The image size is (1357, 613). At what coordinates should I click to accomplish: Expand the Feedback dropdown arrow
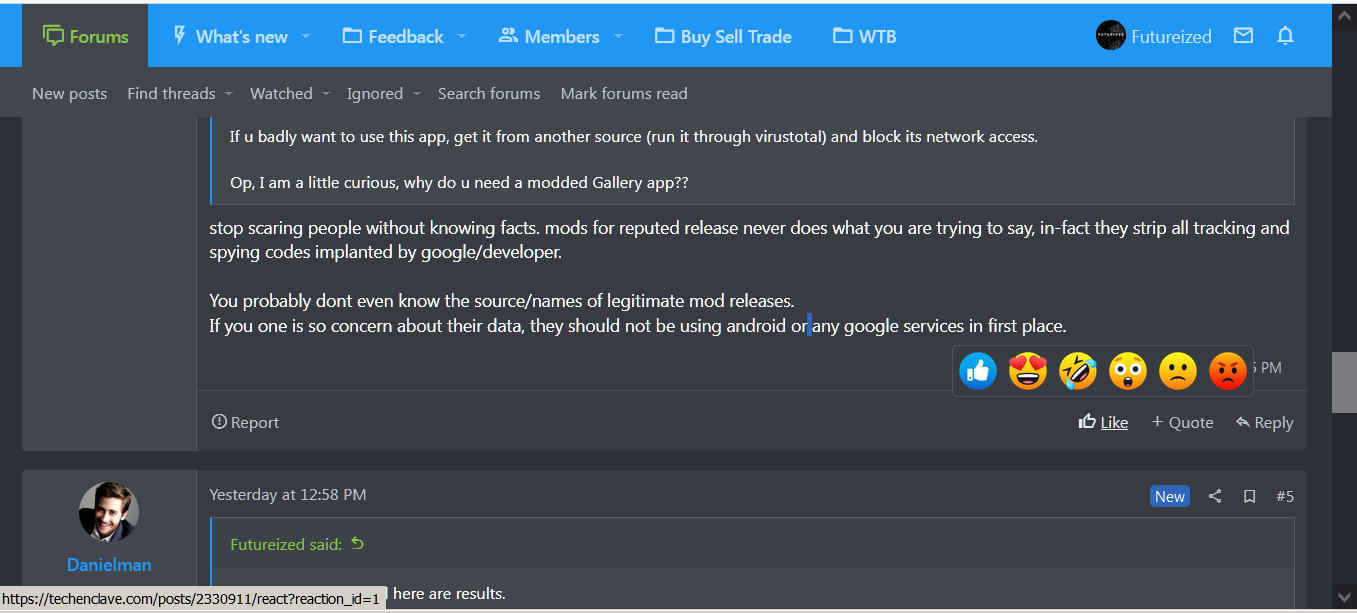(462, 36)
